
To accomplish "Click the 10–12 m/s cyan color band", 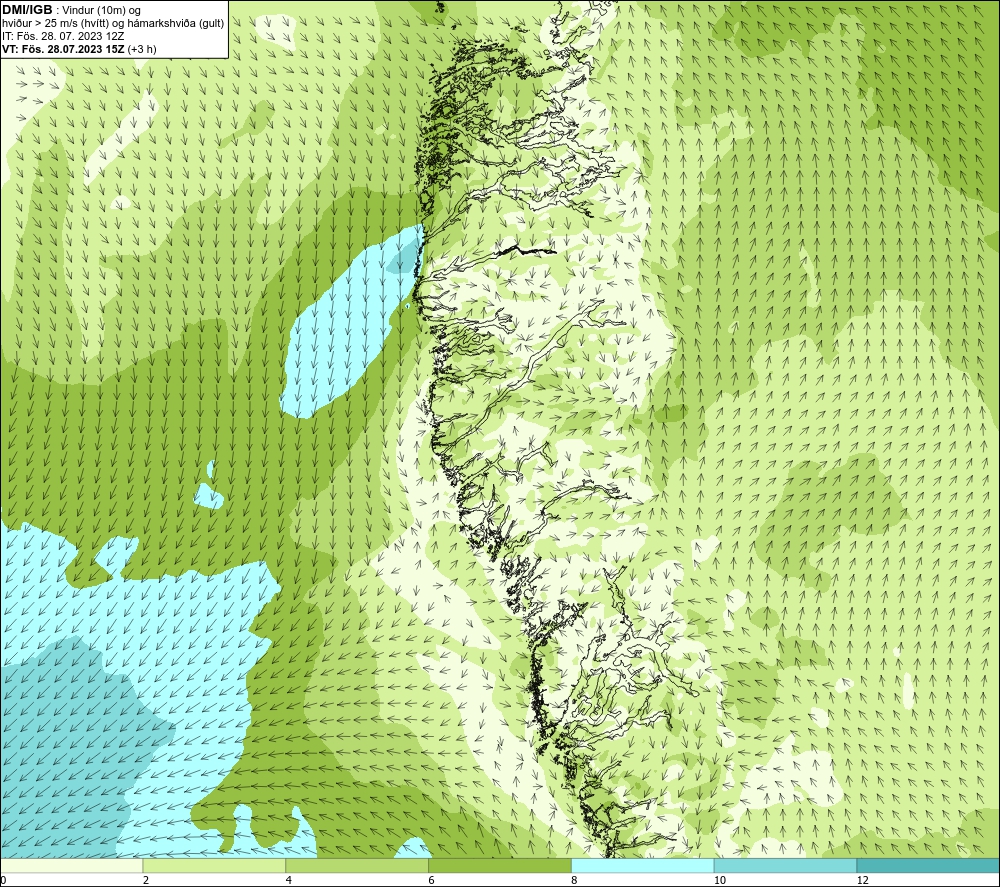I will tap(786, 866).
